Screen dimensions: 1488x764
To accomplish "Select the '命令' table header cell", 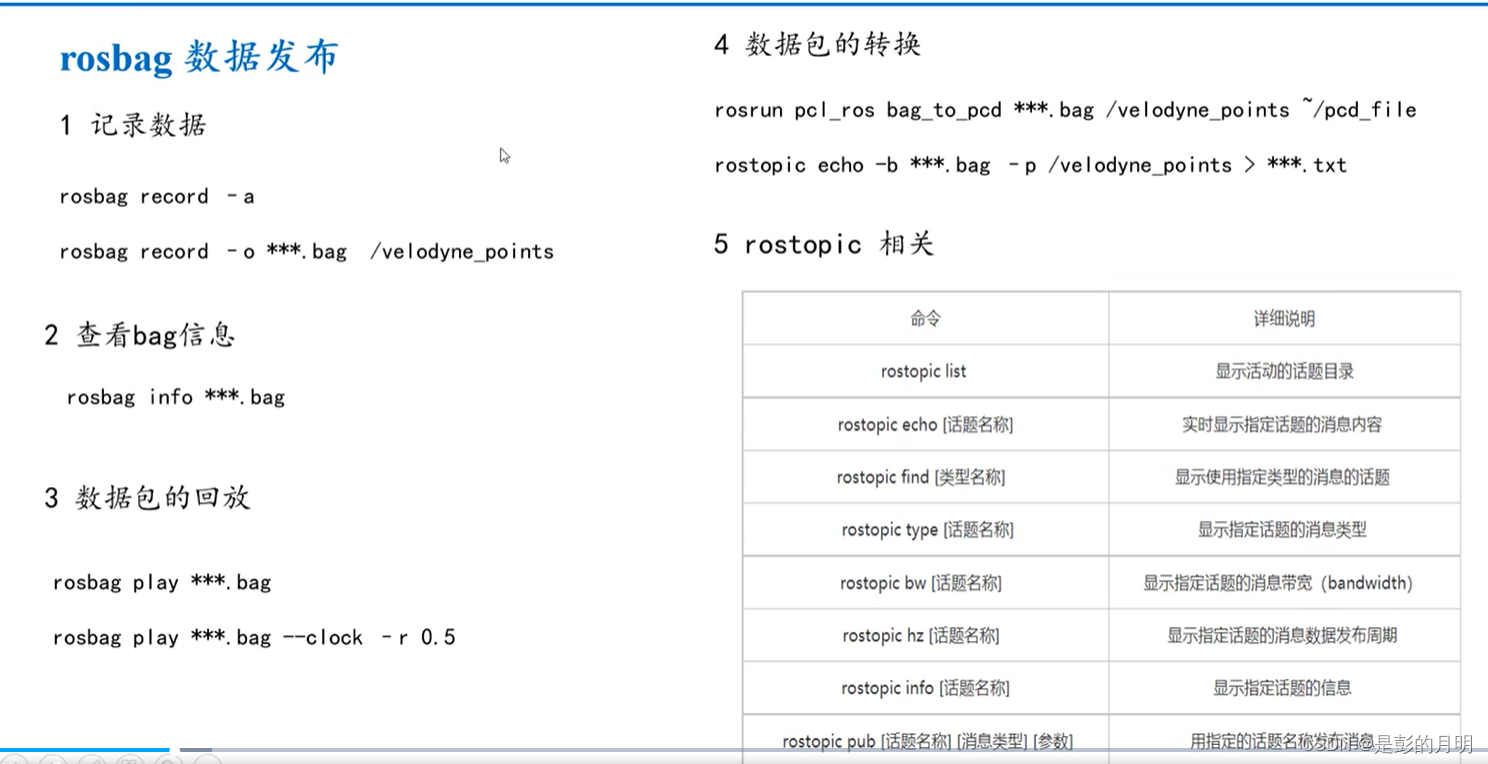I will (x=923, y=318).
